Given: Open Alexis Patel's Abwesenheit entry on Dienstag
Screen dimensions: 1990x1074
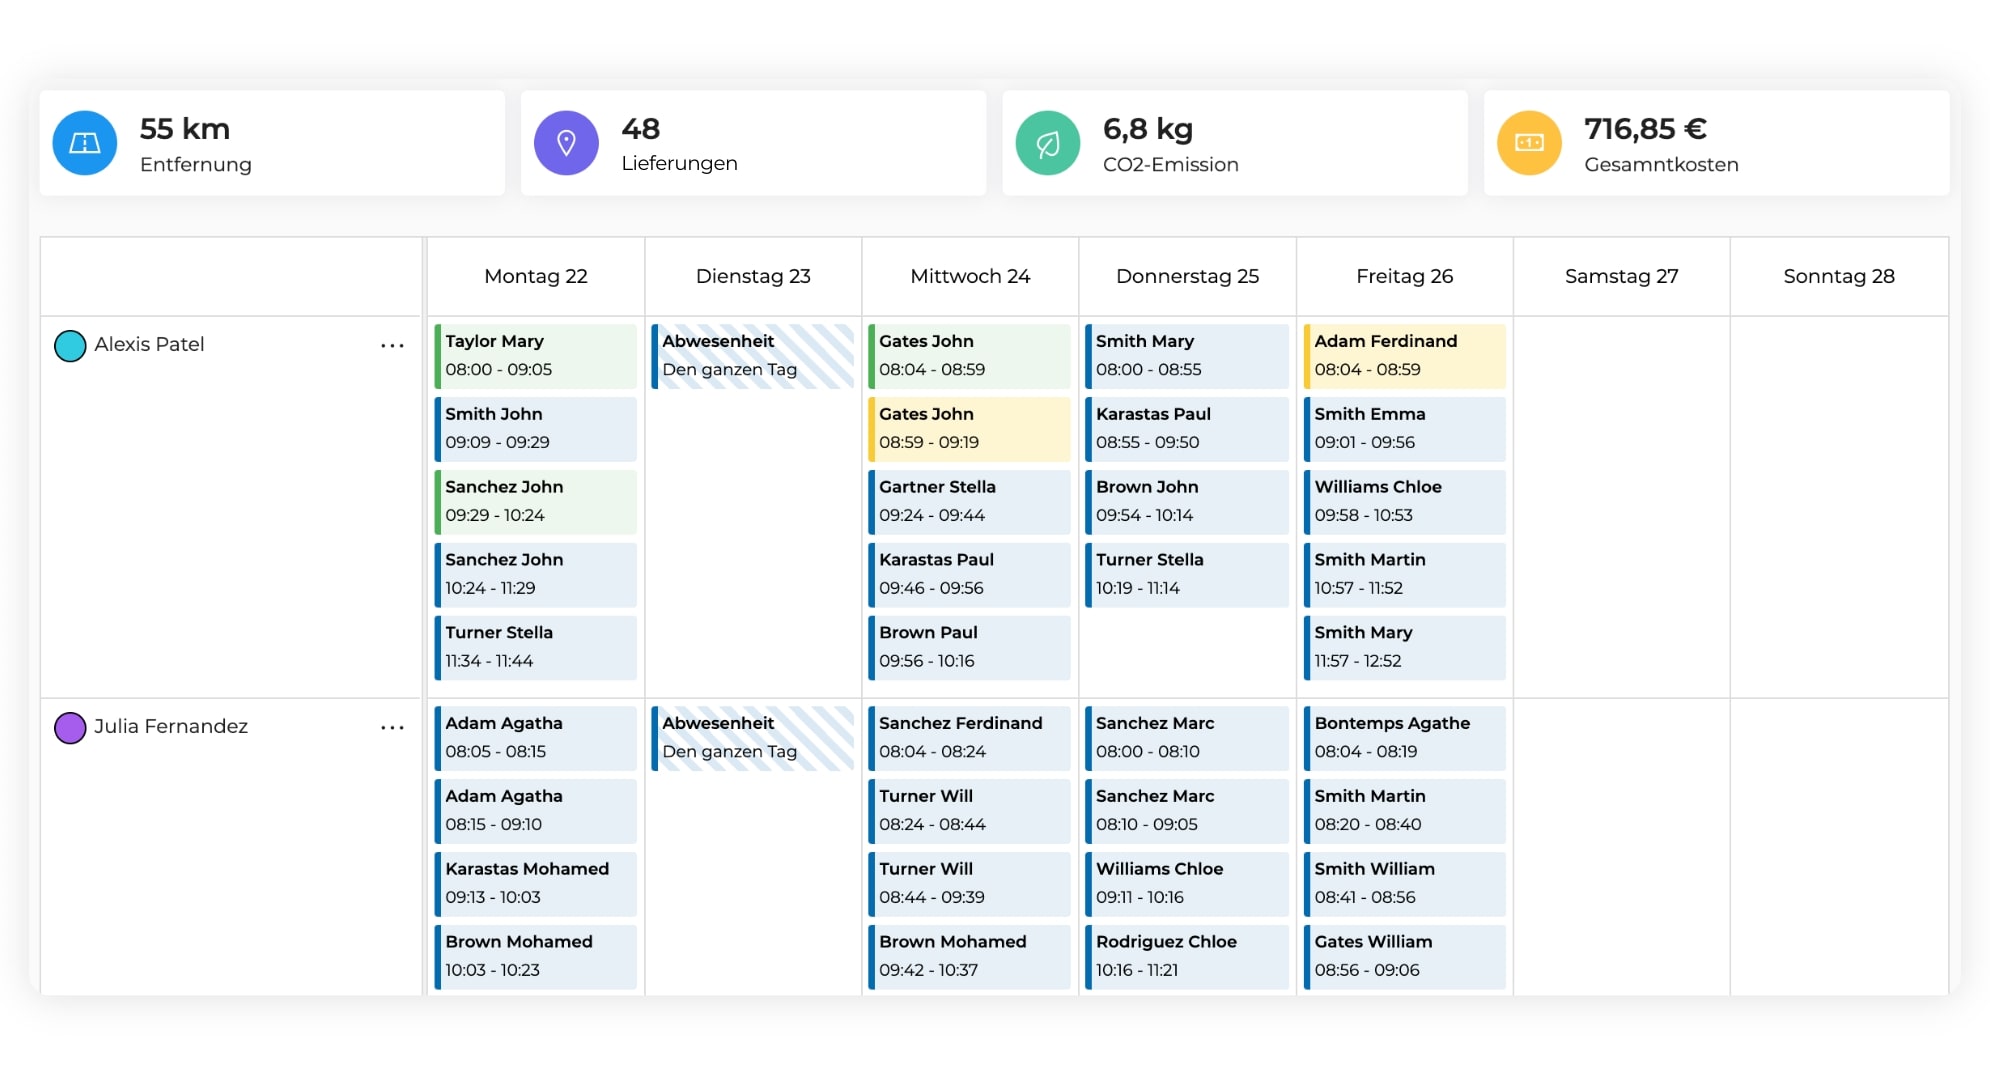Looking at the screenshot, I should pyautogui.click(x=753, y=355).
